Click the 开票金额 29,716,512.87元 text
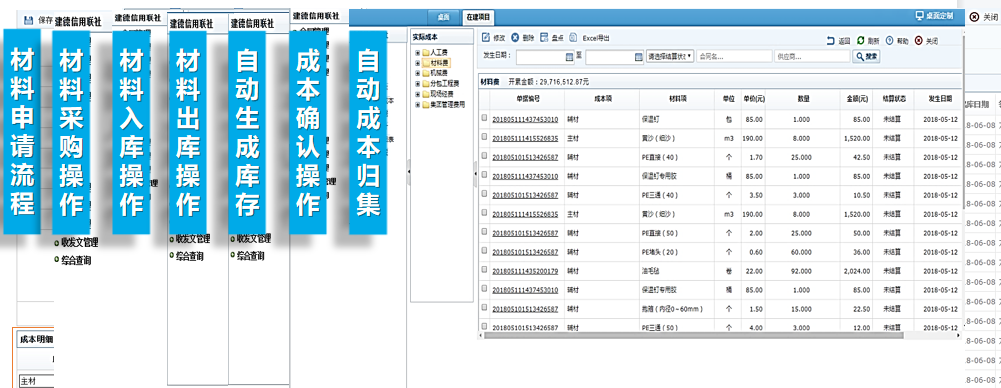 pos(548,82)
